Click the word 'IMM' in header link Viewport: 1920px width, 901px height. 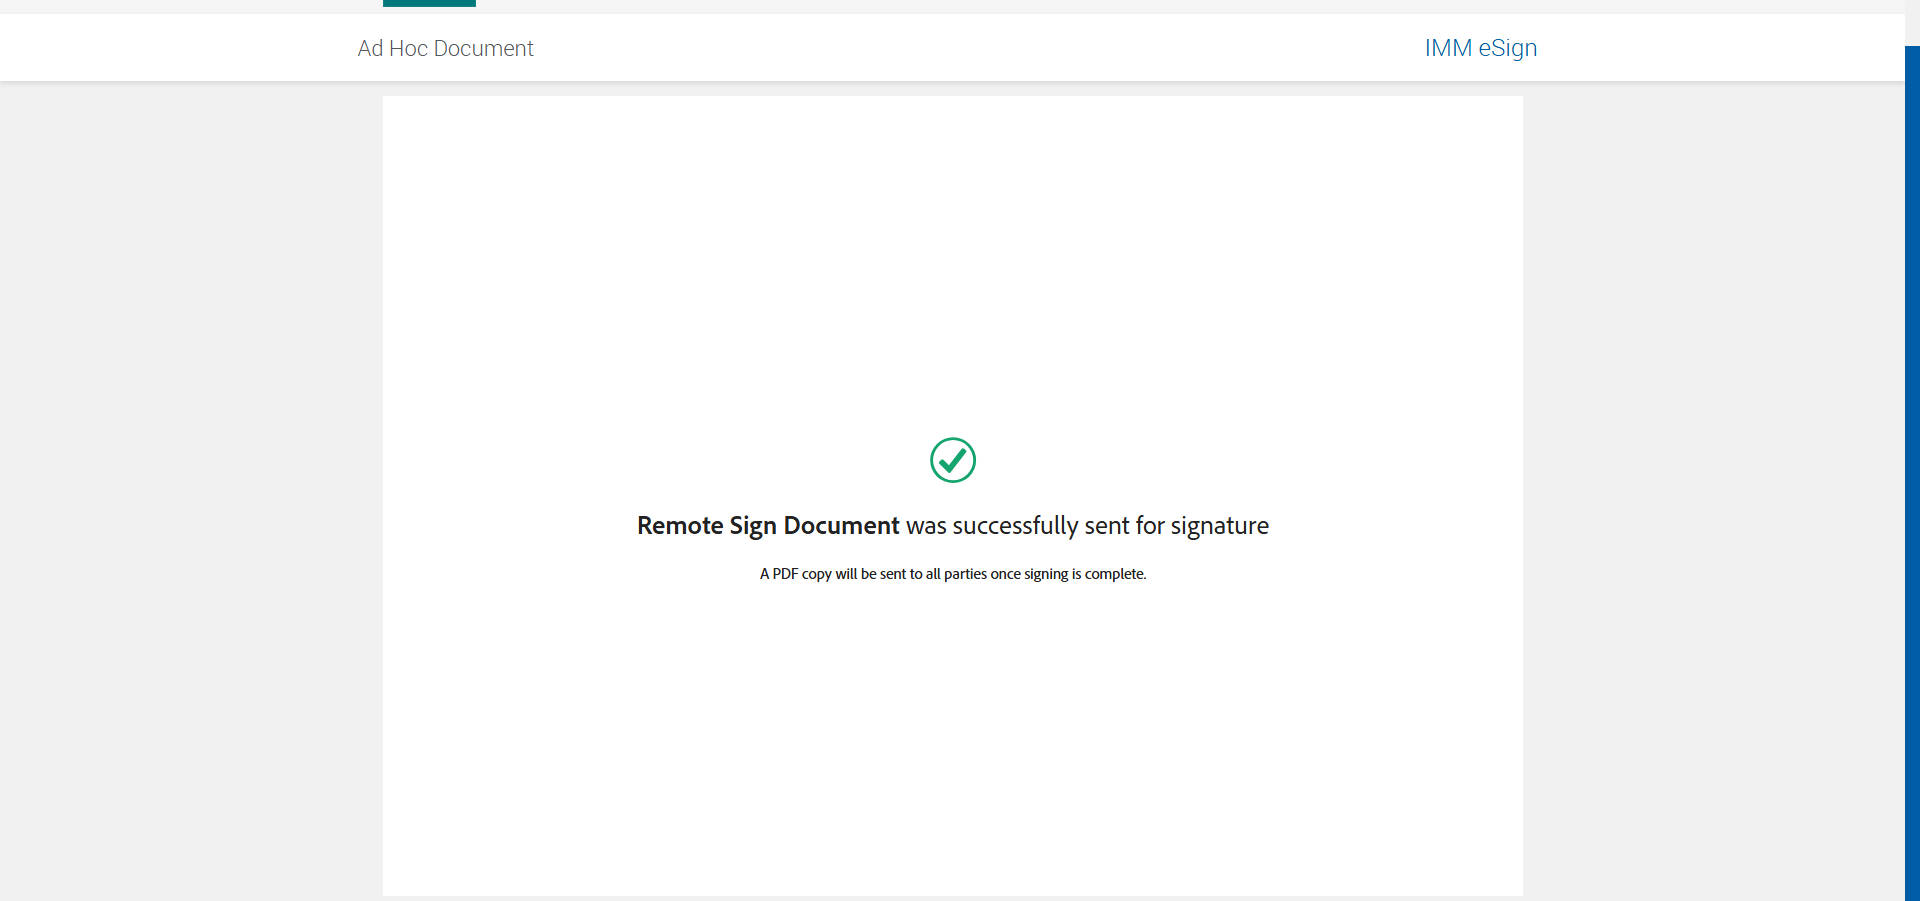point(1448,48)
